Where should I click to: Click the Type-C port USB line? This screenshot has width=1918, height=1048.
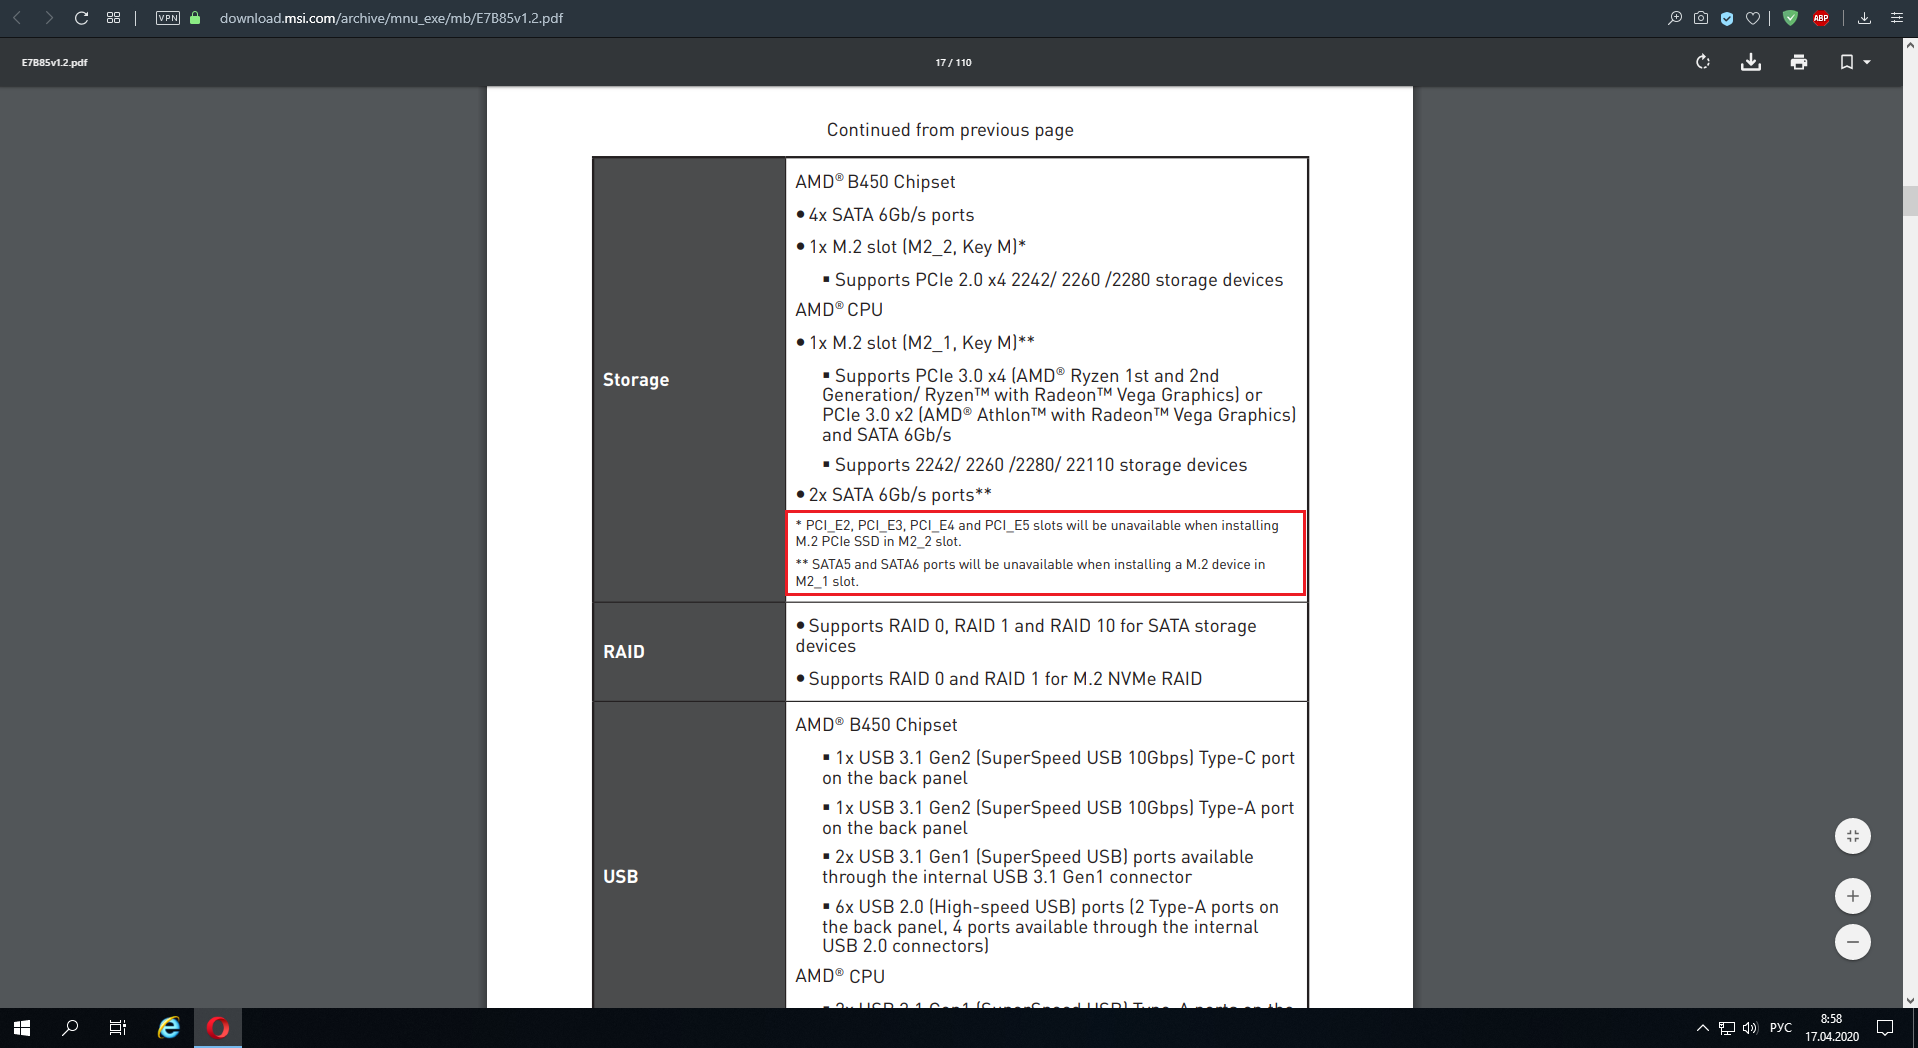click(x=1058, y=768)
